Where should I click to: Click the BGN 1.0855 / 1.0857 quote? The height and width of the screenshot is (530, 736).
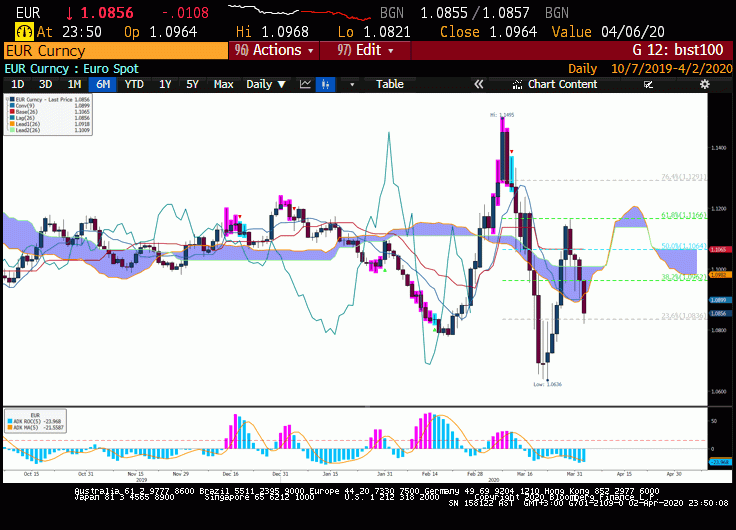click(x=475, y=13)
